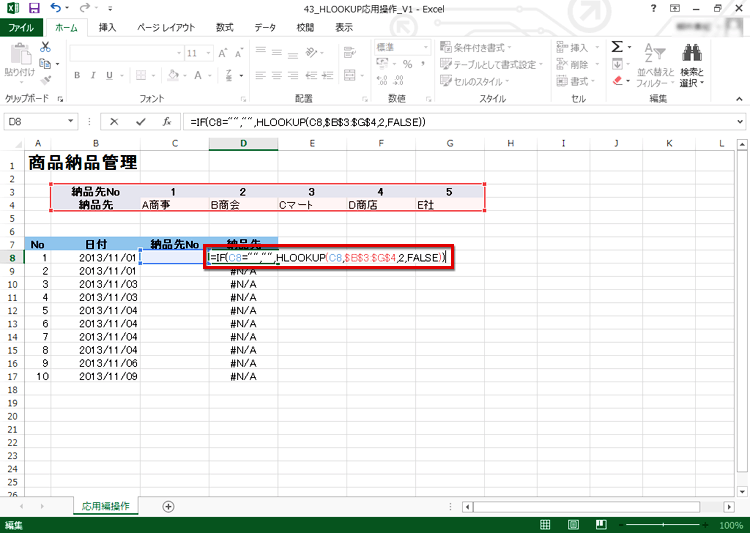The width and height of the screenshot is (750, 533).
Task: Open the Name Box dropdown
Action: pyautogui.click(x=70, y=121)
